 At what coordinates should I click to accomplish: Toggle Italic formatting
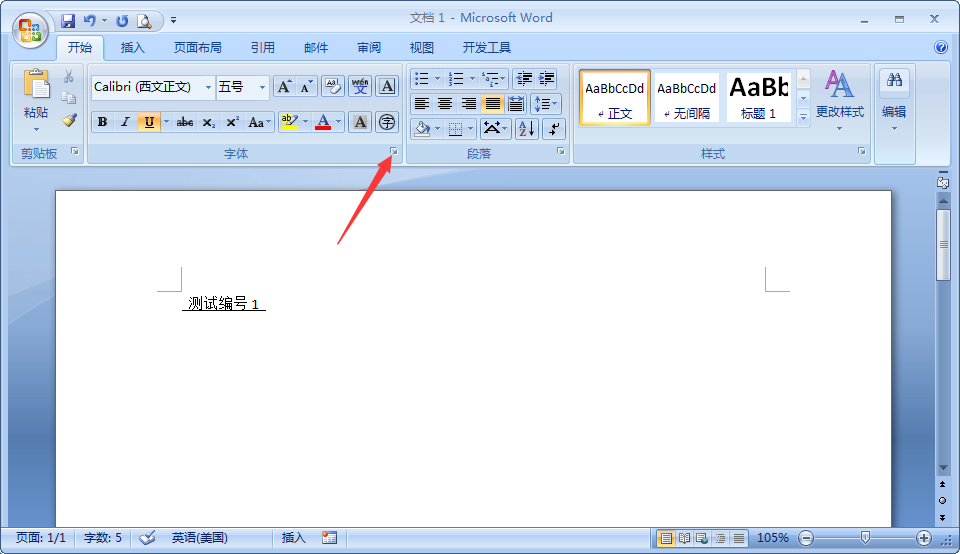(125, 122)
